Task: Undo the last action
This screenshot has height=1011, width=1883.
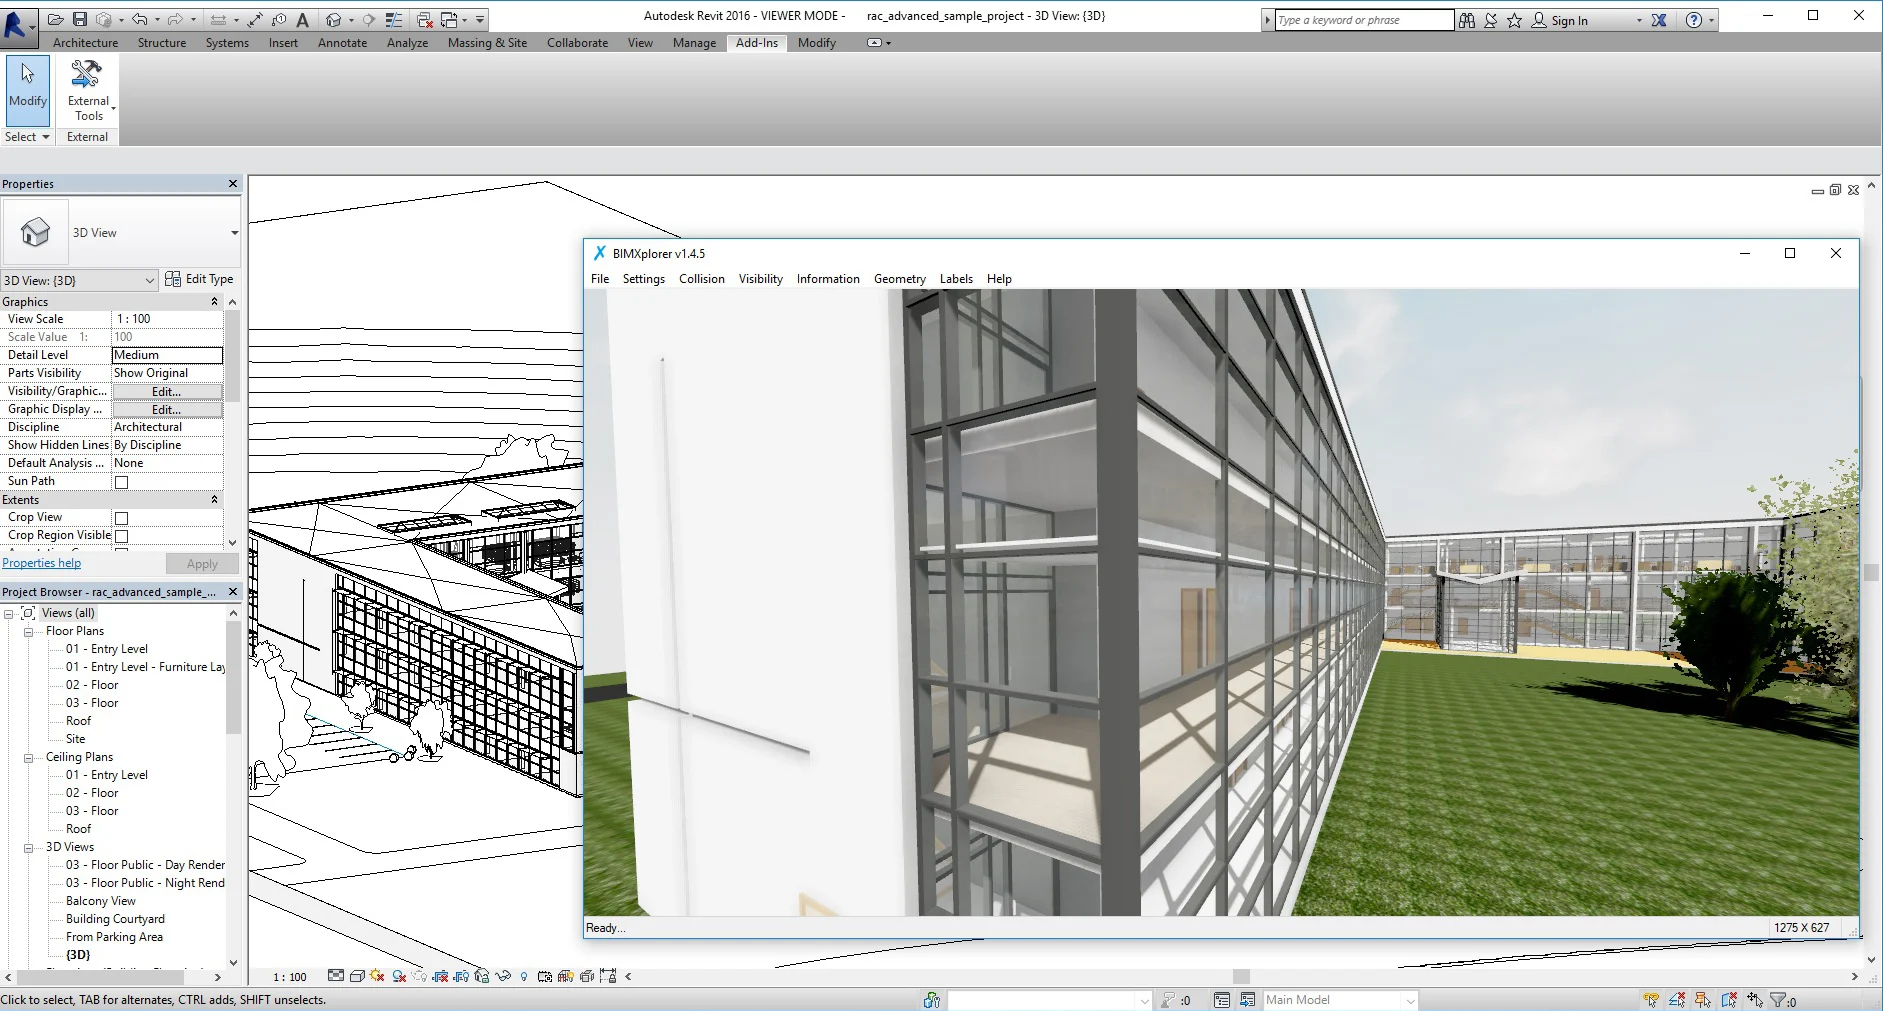Action: 140,19
